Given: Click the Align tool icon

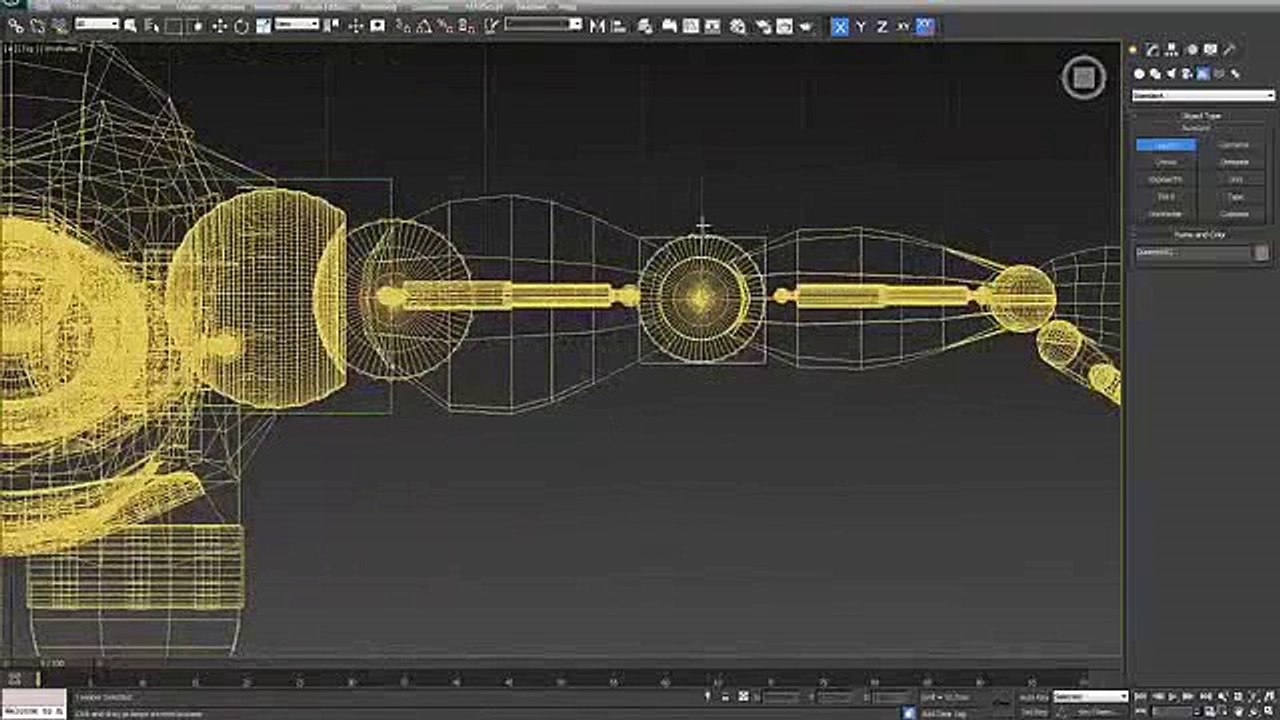Looking at the screenshot, I should pyautogui.click(x=619, y=27).
